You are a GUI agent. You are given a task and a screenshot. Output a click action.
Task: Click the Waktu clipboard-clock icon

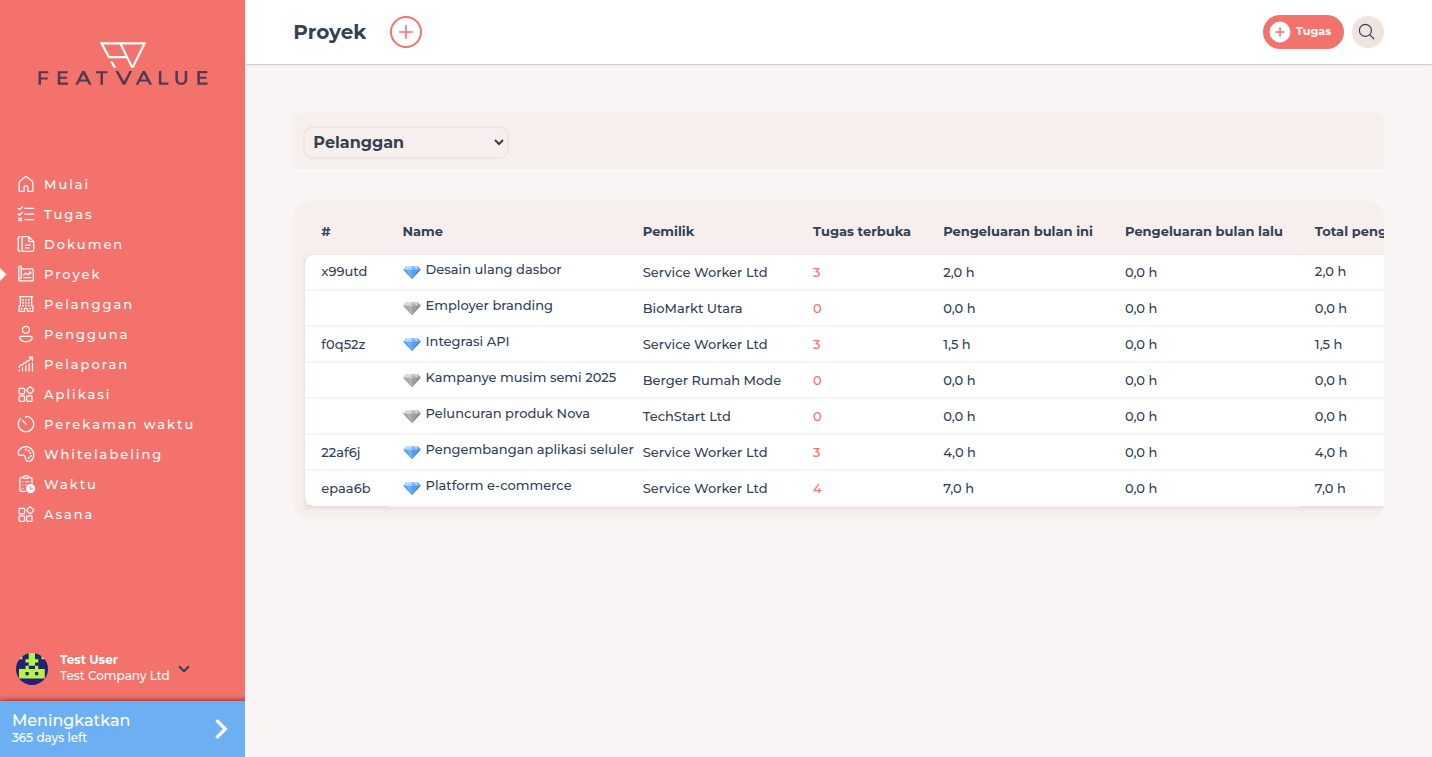(x=27, y=484)
